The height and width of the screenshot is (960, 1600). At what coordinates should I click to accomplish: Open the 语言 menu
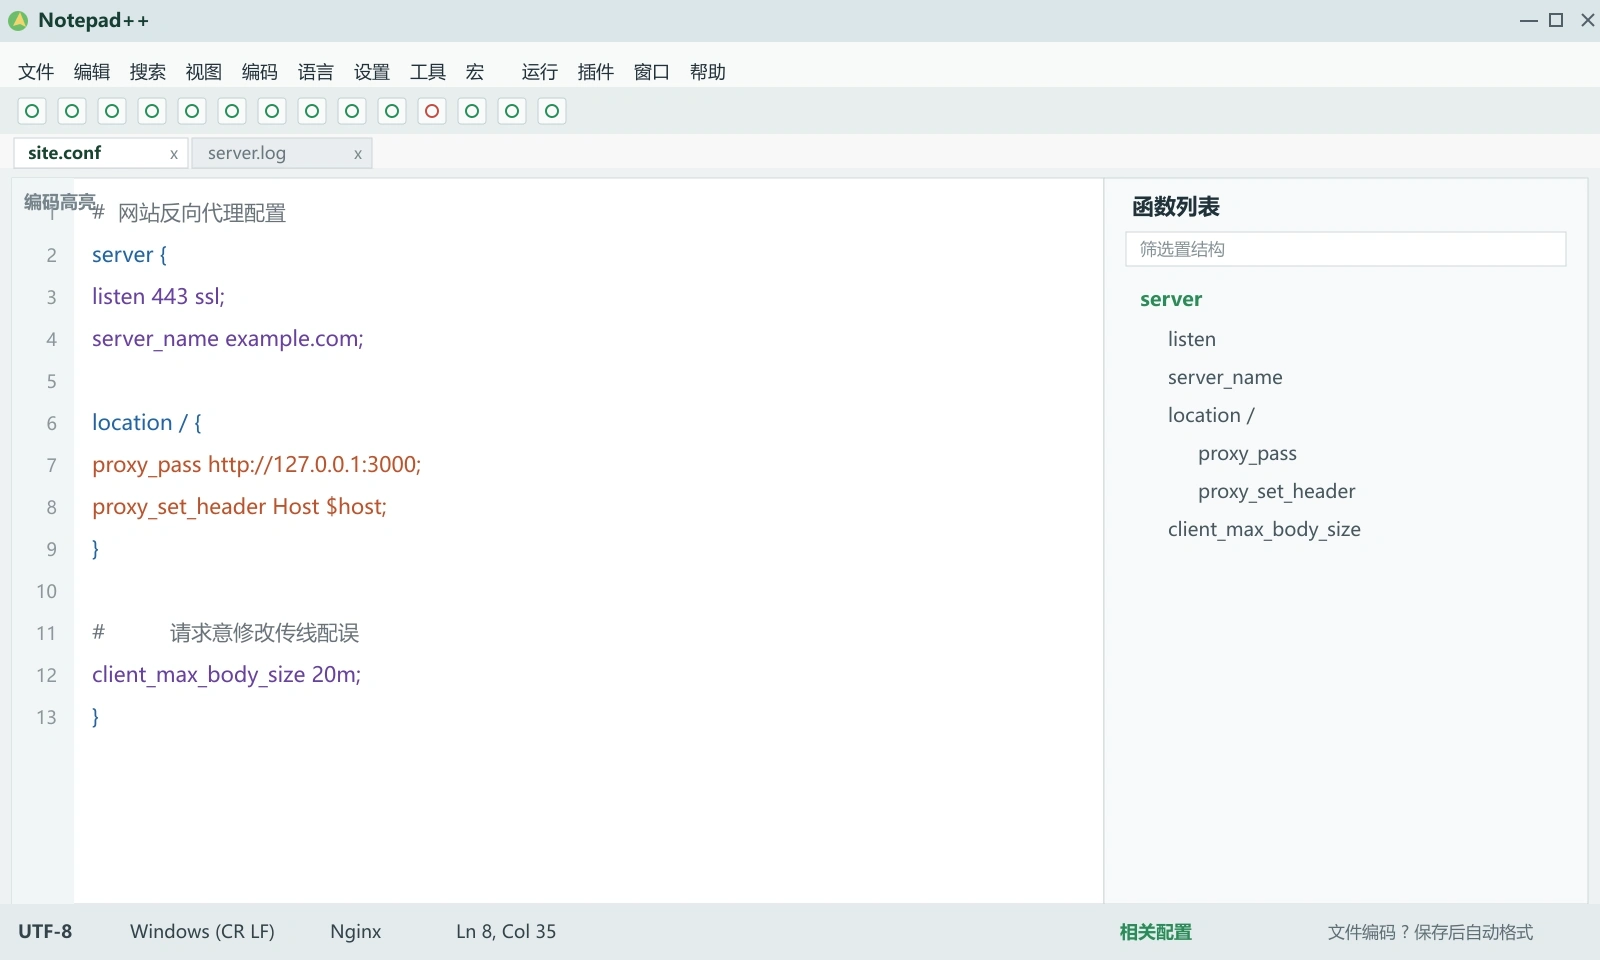(x=316, y=72)
